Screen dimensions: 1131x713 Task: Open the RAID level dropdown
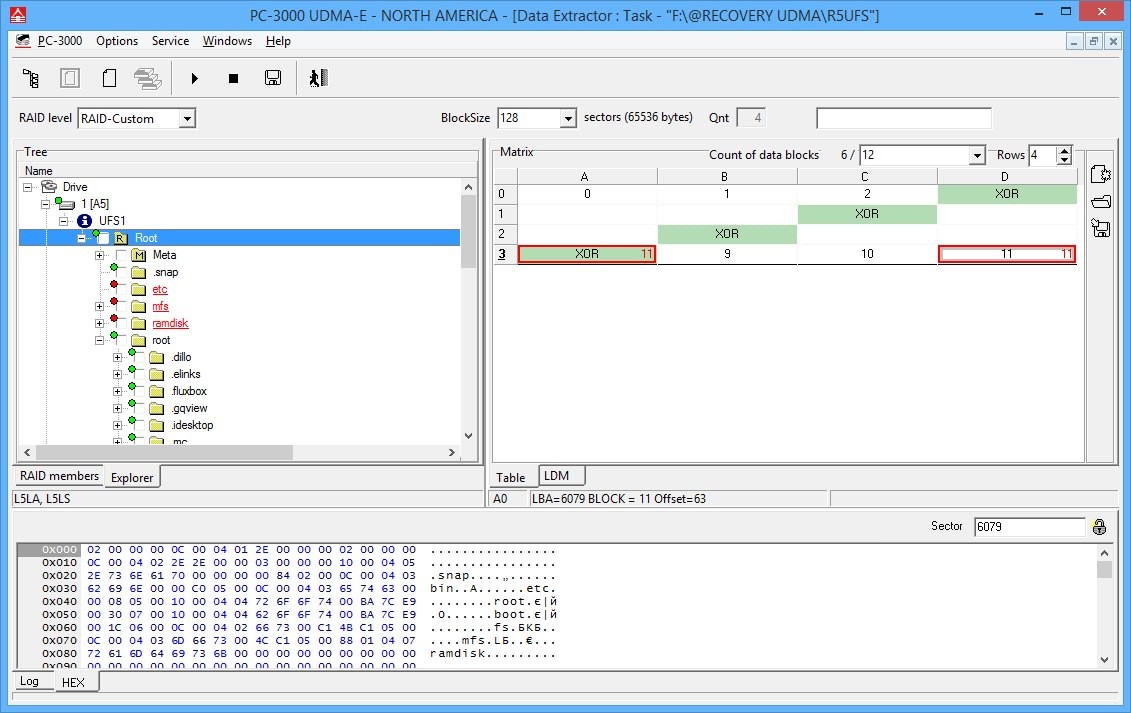(x=186, y=119)
